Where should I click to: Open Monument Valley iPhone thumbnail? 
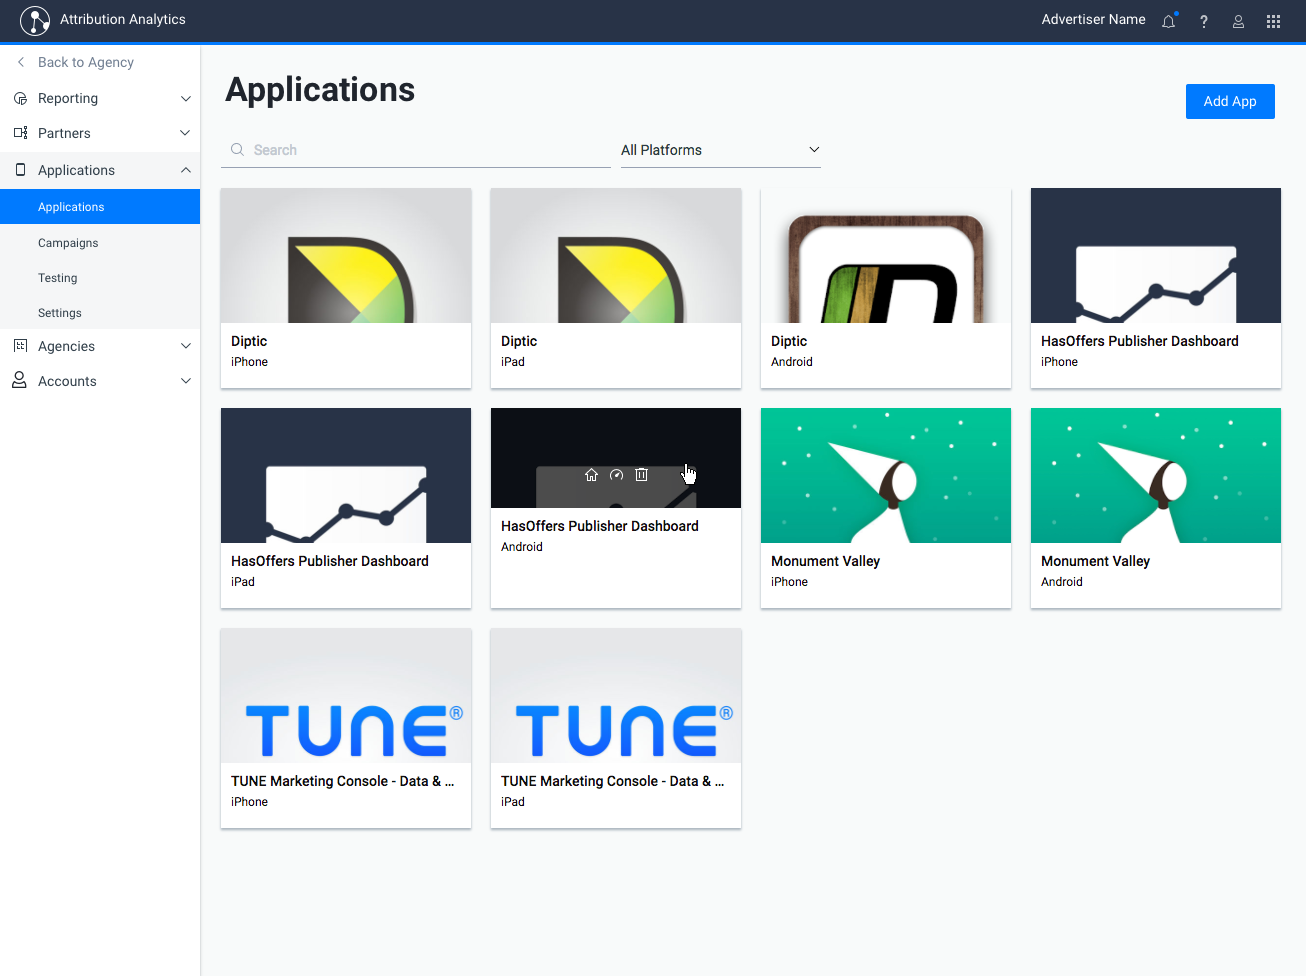click(x=886, y=475)
